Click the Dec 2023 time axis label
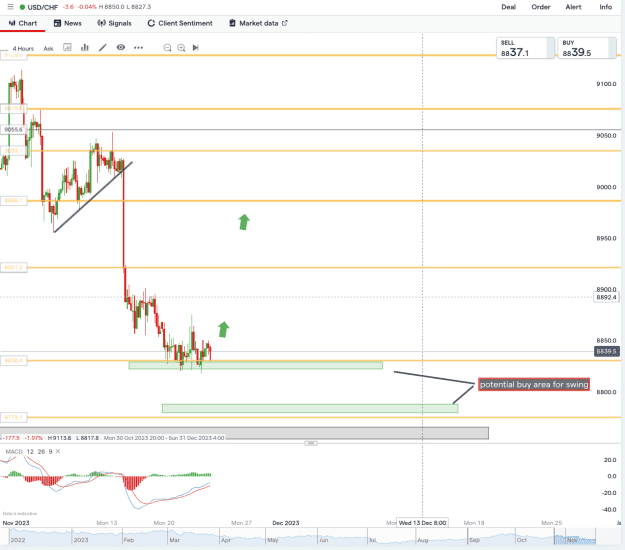 point(286,522)
